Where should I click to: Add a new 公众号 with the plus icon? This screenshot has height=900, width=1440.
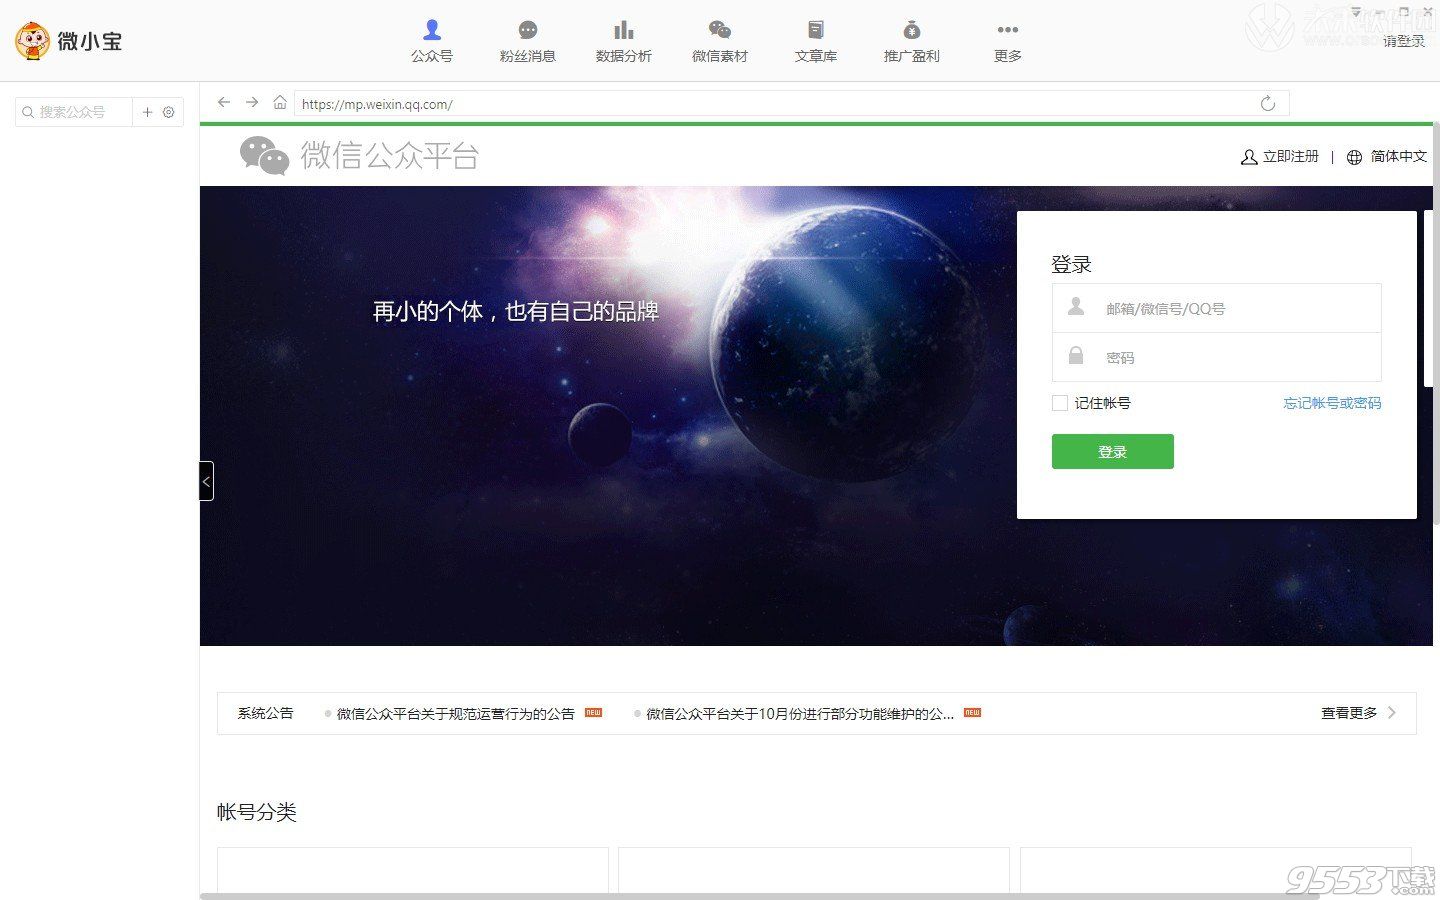147,112
